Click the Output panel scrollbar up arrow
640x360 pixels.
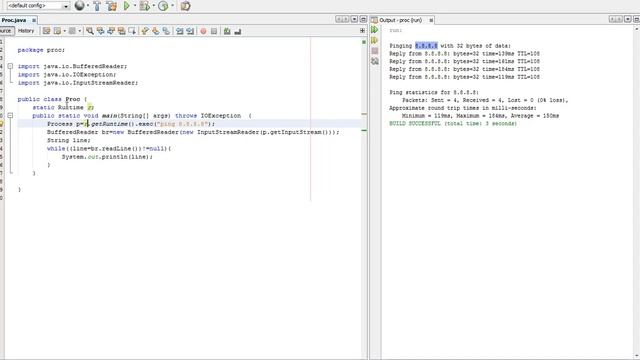pos(636,29)
